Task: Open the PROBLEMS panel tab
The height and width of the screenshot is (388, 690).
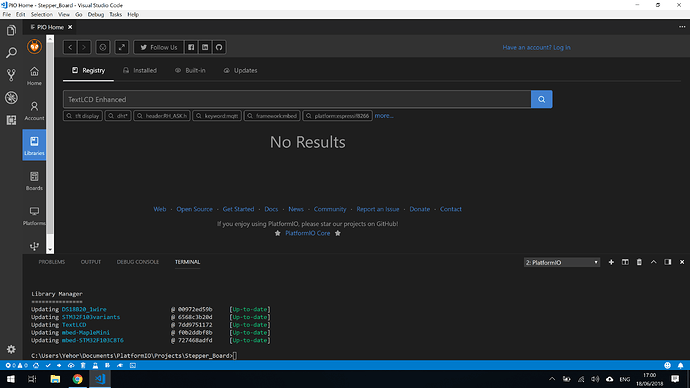Action: [x=51, y=262]
